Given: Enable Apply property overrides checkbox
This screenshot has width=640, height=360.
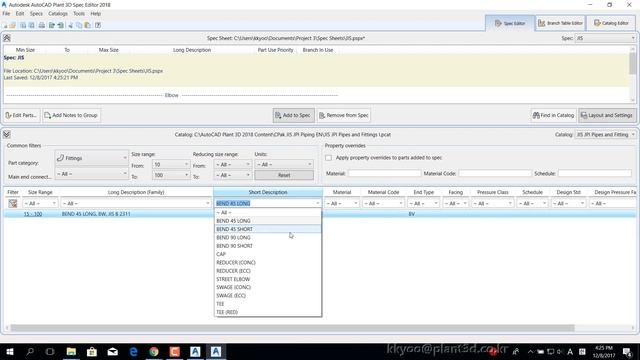Looking at the screenshot, I should pos(329,158).
